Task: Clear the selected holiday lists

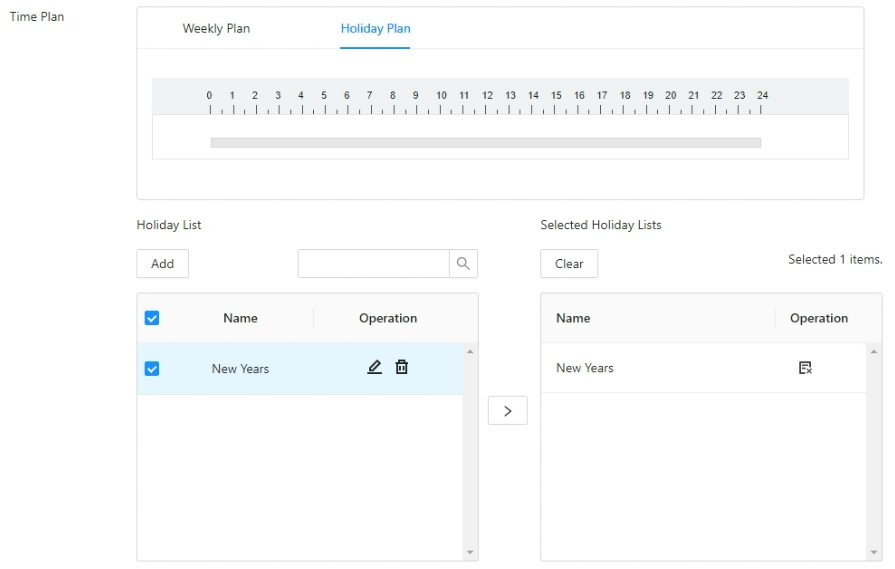Action: [x=569, y=264]
